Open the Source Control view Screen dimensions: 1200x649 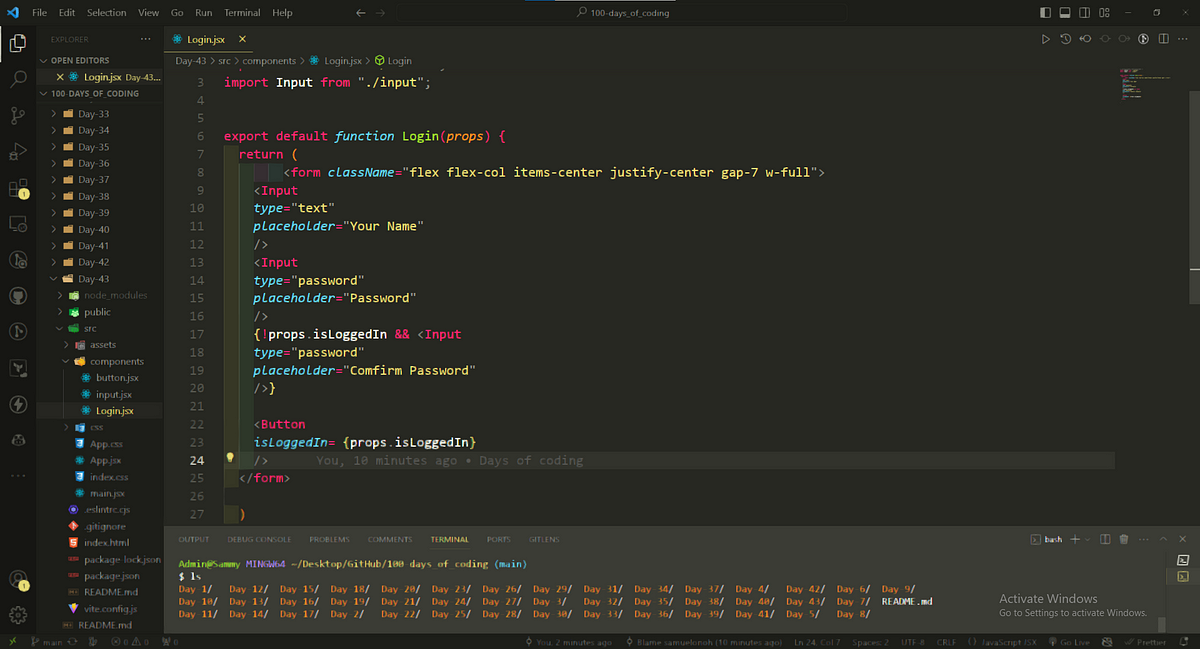click(x=18, y=115)
